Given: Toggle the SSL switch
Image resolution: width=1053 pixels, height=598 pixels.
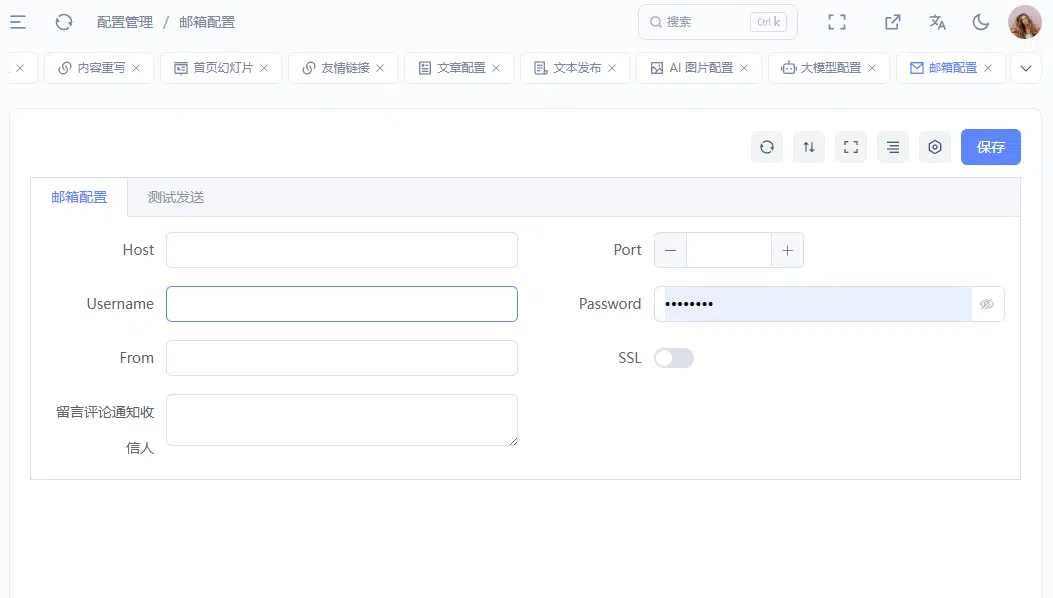Looking at the screenshot, I should 674,358.
